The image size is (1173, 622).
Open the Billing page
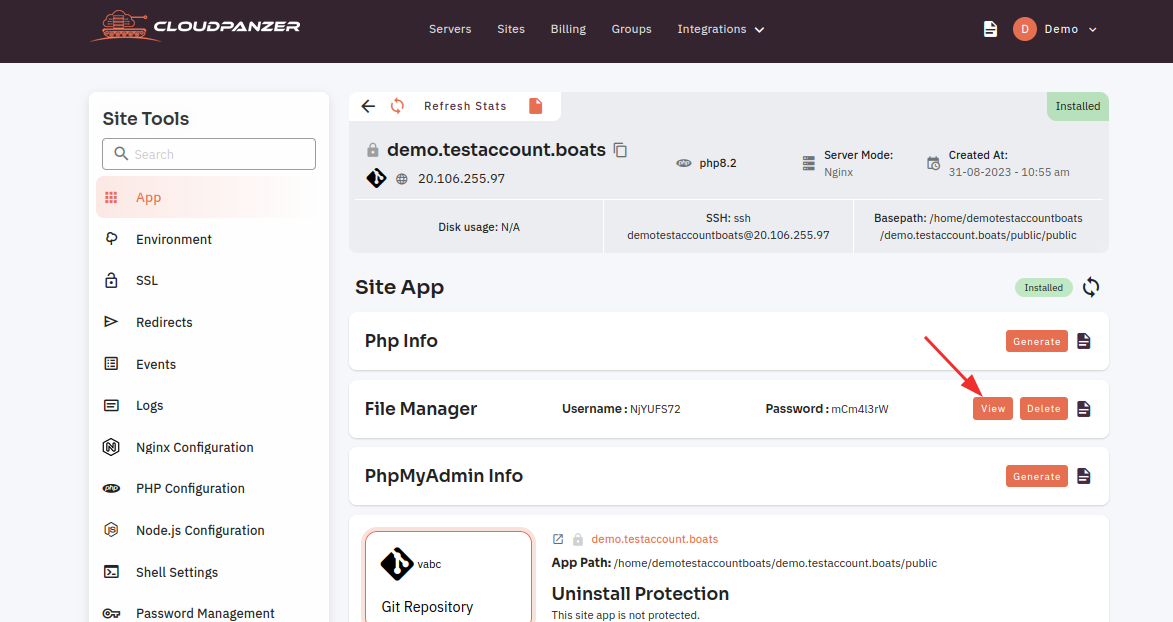(569, 29)
